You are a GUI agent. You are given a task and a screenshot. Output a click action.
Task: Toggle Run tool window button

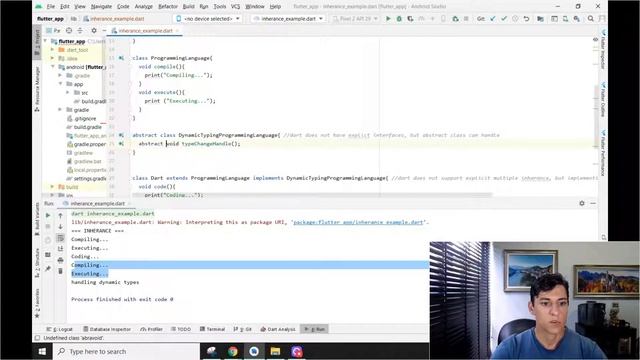(315, 329)
